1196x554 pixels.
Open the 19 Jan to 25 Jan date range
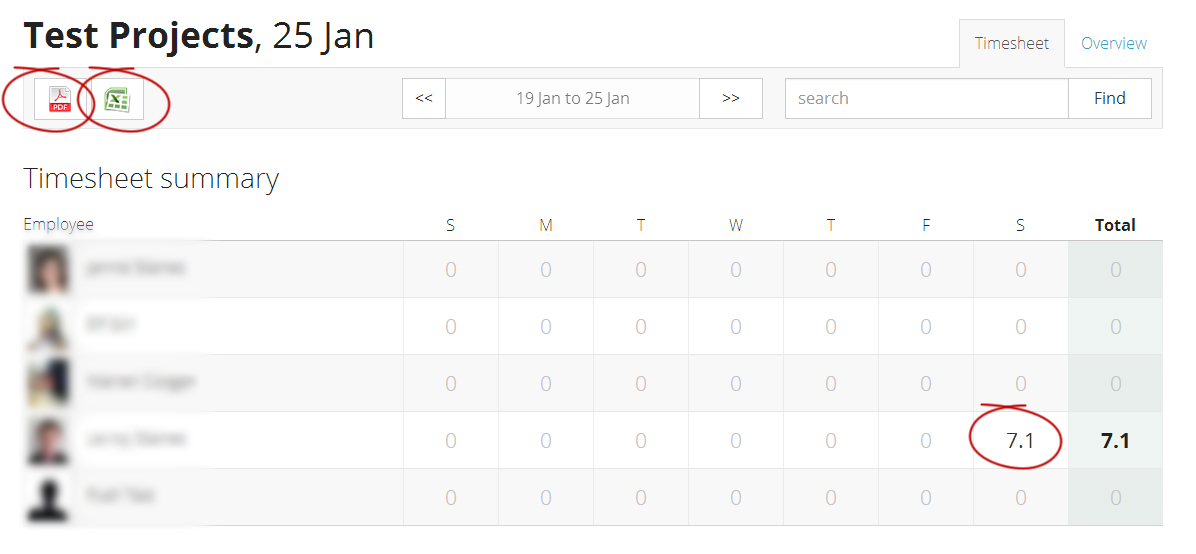pos(573,98)
